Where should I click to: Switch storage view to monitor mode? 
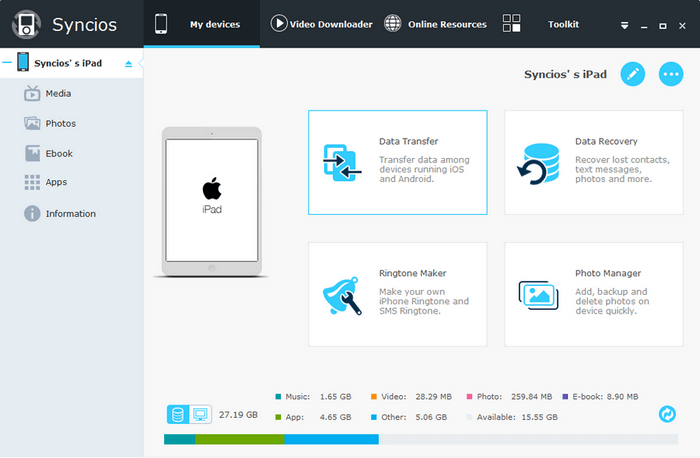coord(199,413)
